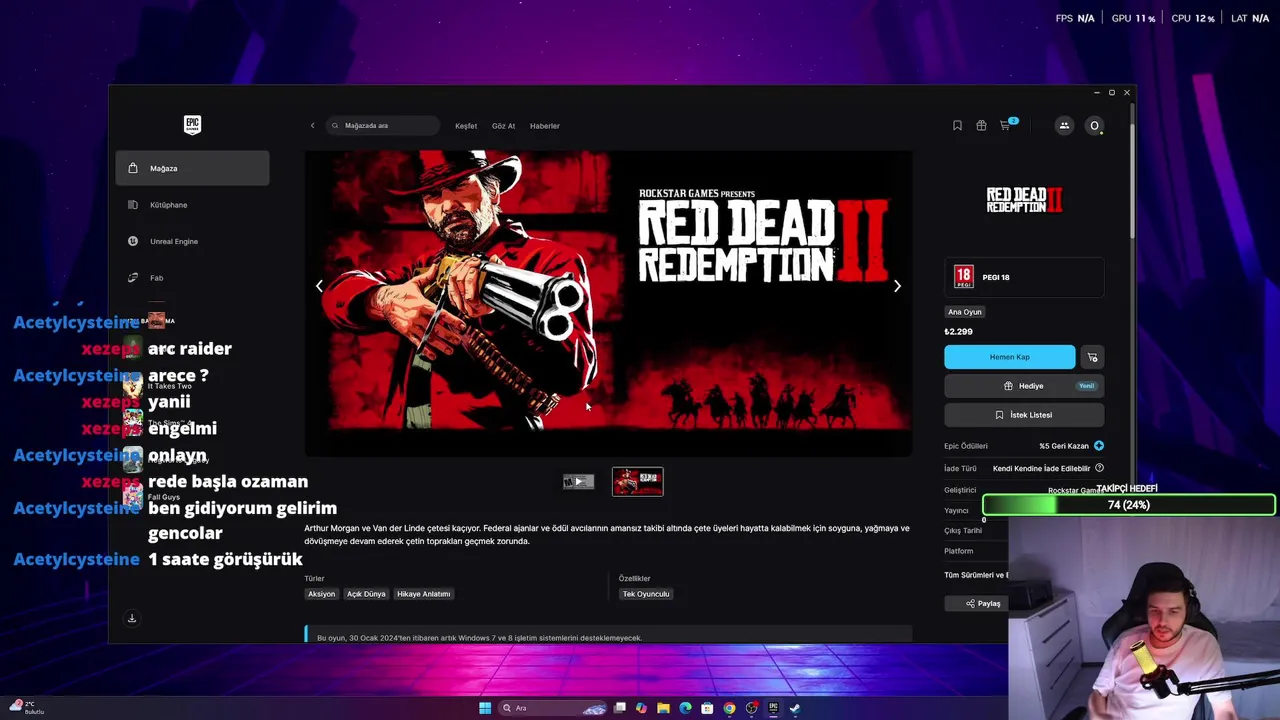Open the downloads icon at sidebar bottom
Screen dimensions: 1280x720
[131, 618]
